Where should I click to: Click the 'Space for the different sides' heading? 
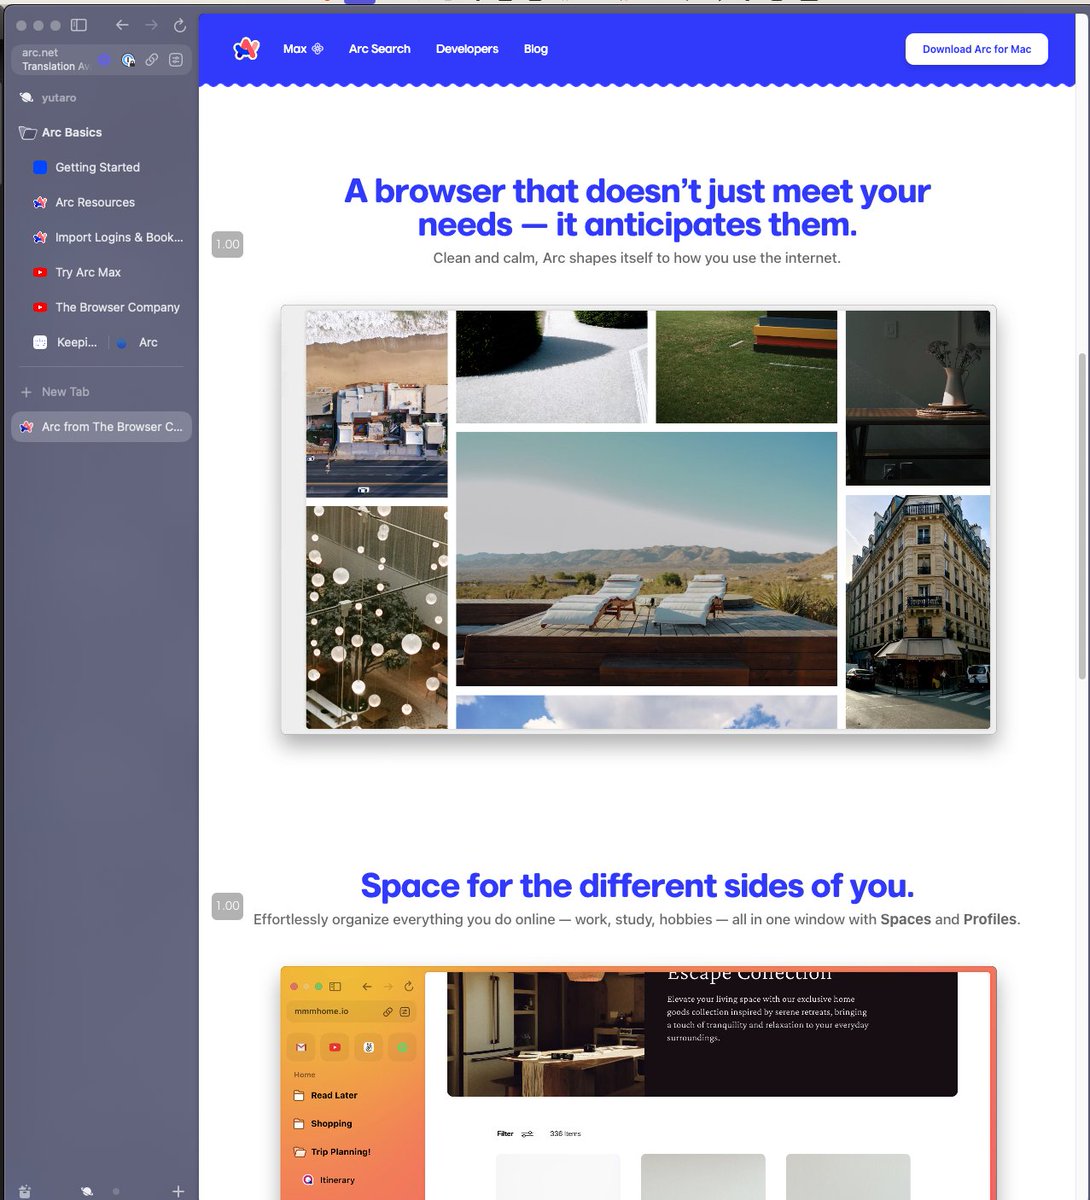click(x=637, y=886)
